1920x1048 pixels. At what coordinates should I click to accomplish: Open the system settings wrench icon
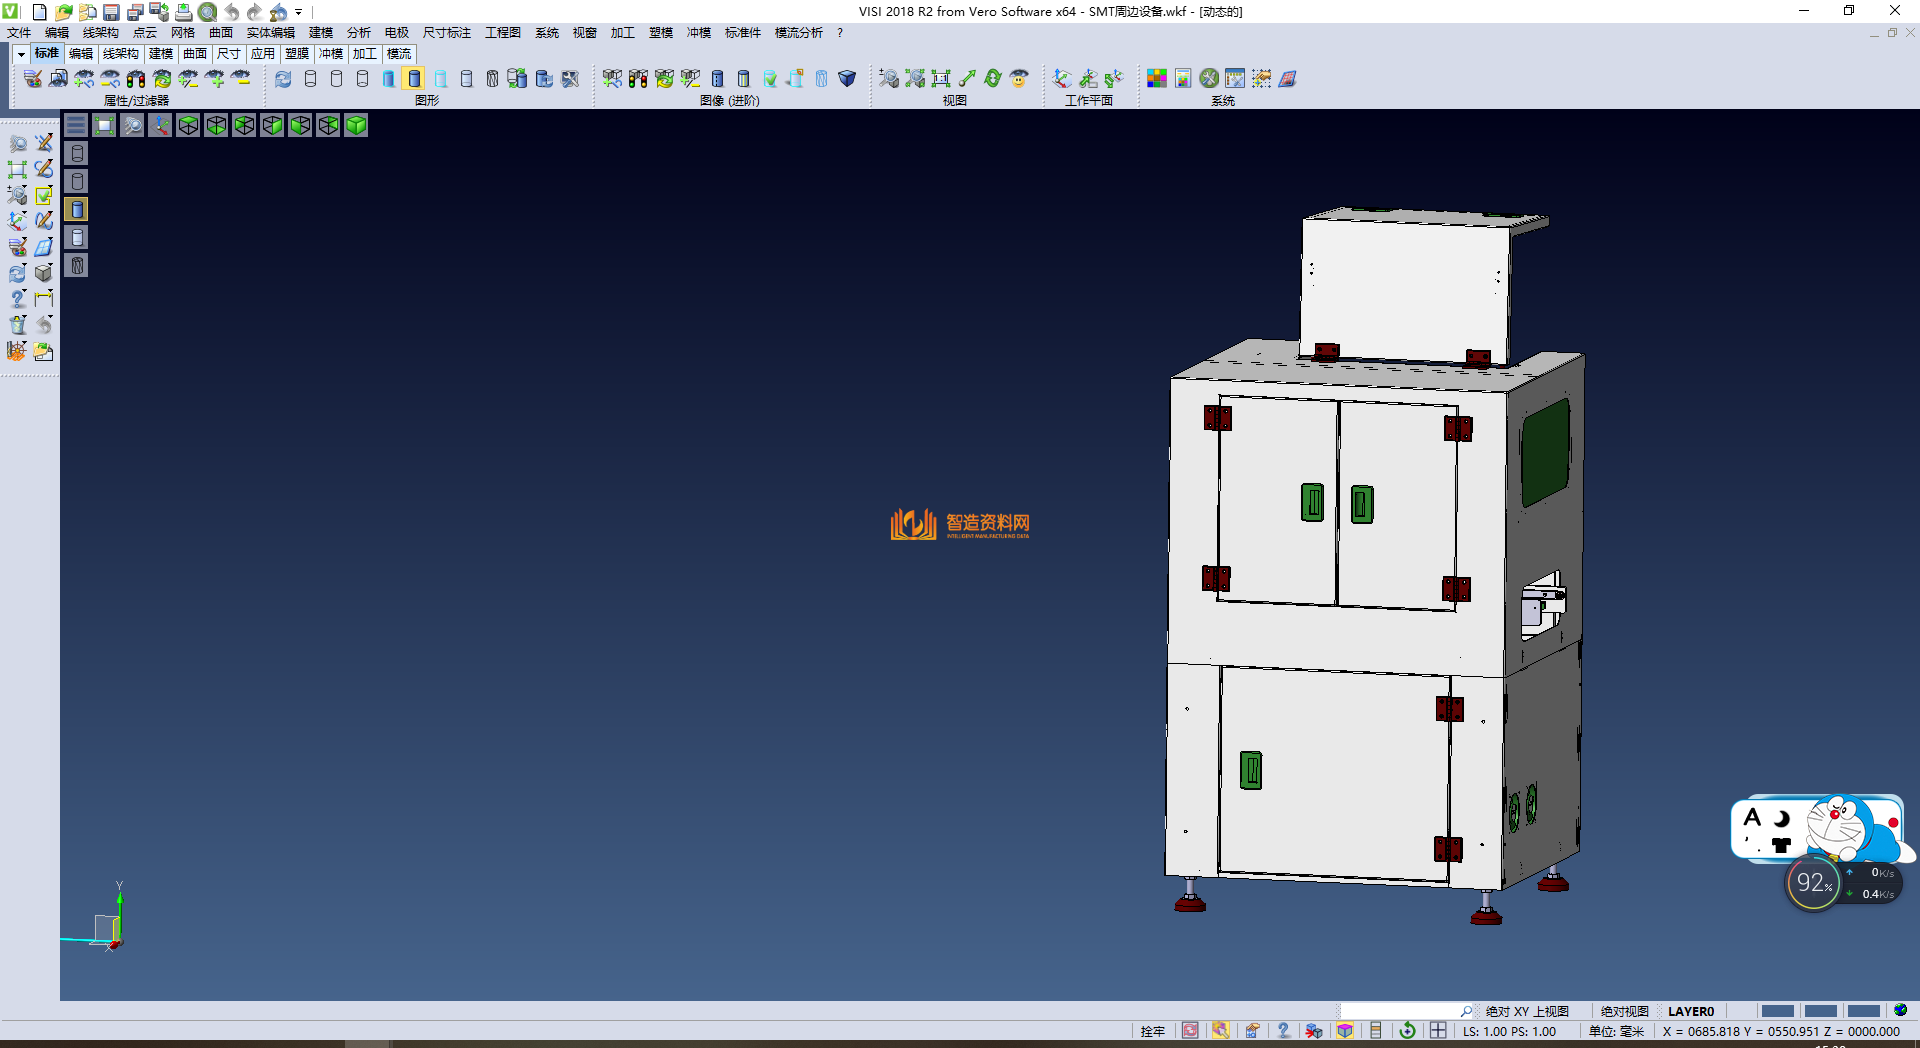click(x=1209, y=79)
